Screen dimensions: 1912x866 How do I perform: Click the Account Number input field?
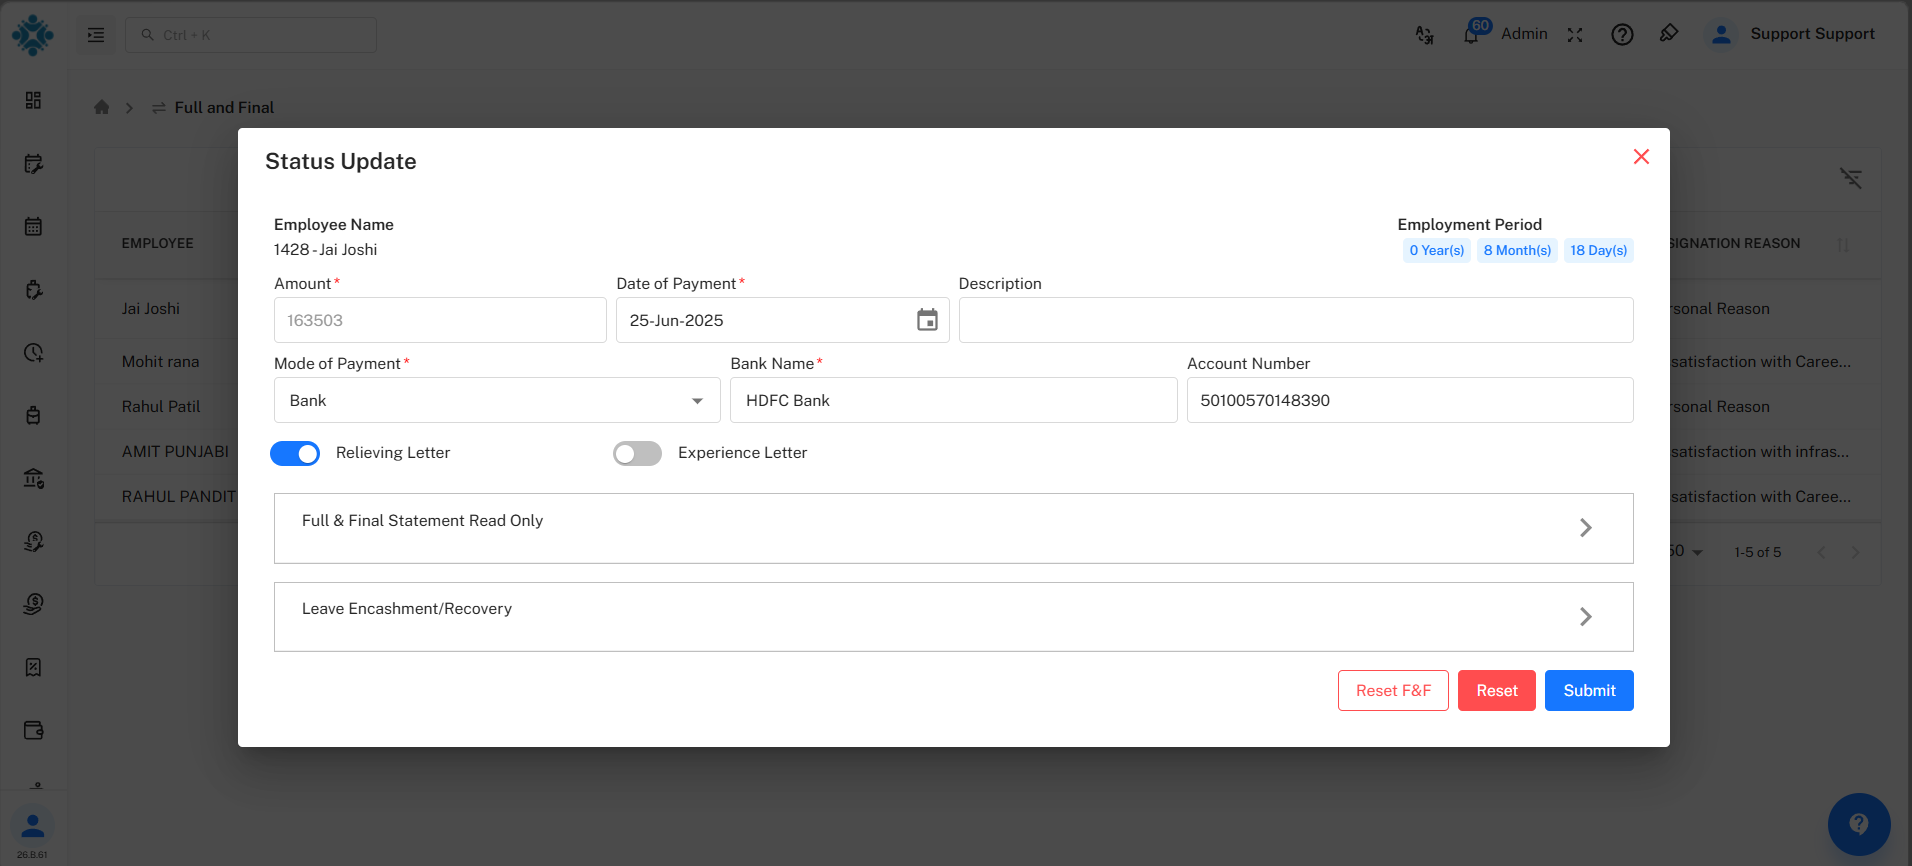pos(1410,400)
